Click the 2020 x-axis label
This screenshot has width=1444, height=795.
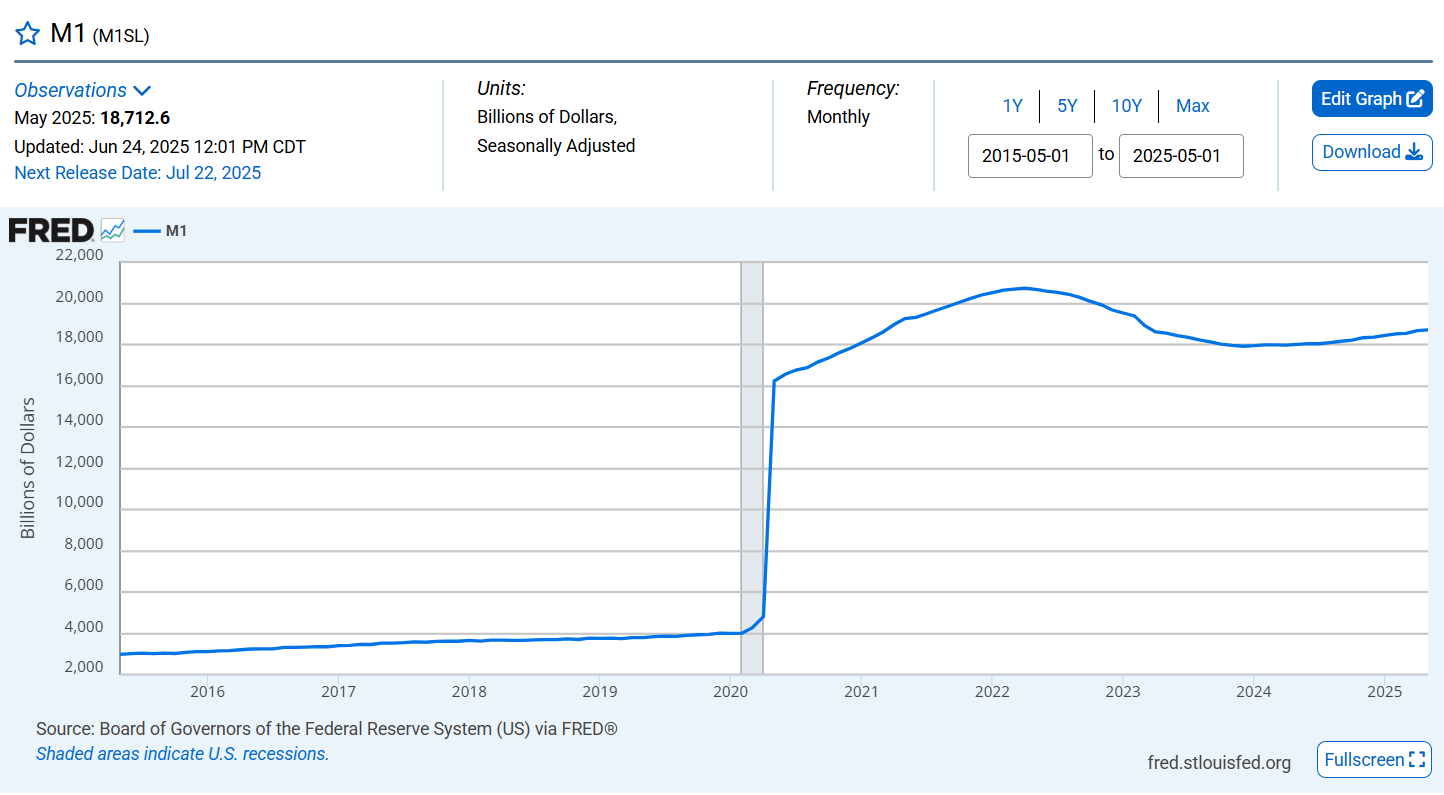[730, 691]
